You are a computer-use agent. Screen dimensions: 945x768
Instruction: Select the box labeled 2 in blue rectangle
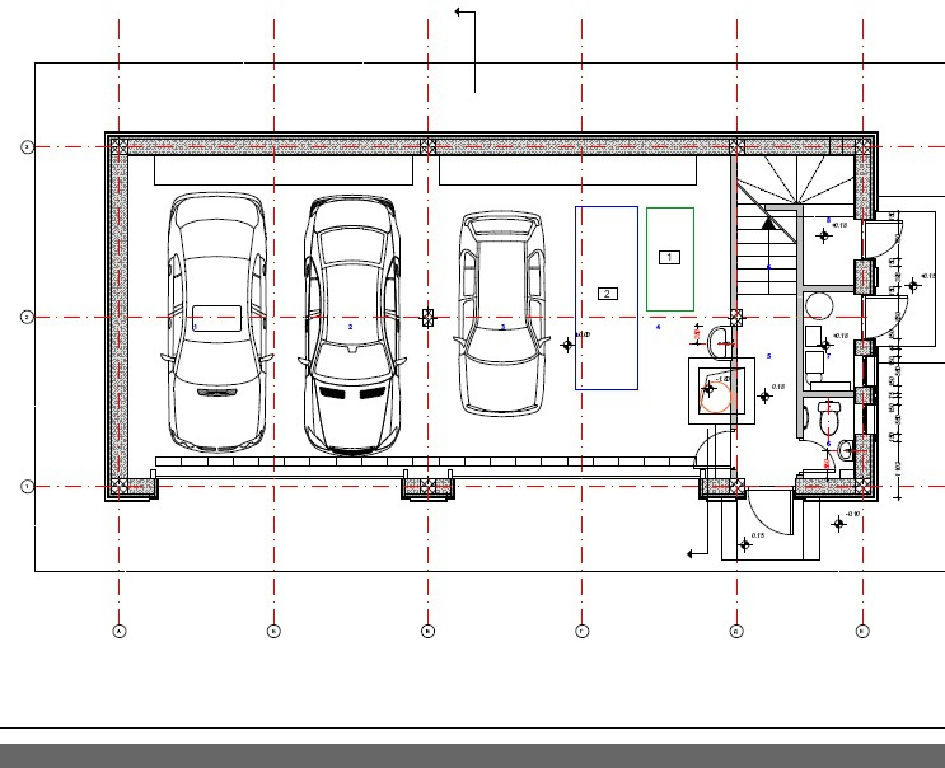(x=606, y=293)
